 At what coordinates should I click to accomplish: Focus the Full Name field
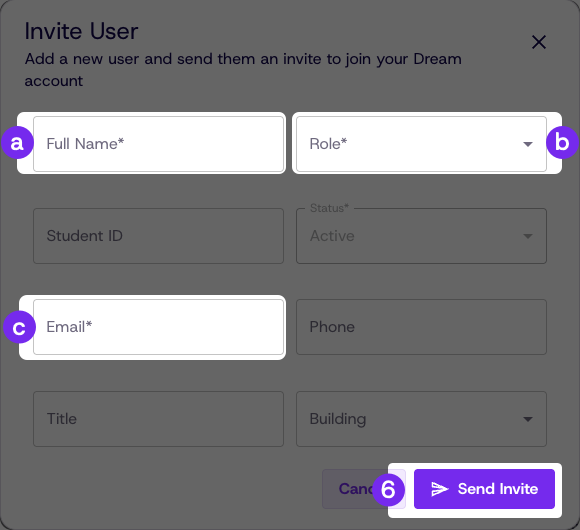[x=158, y=144]
